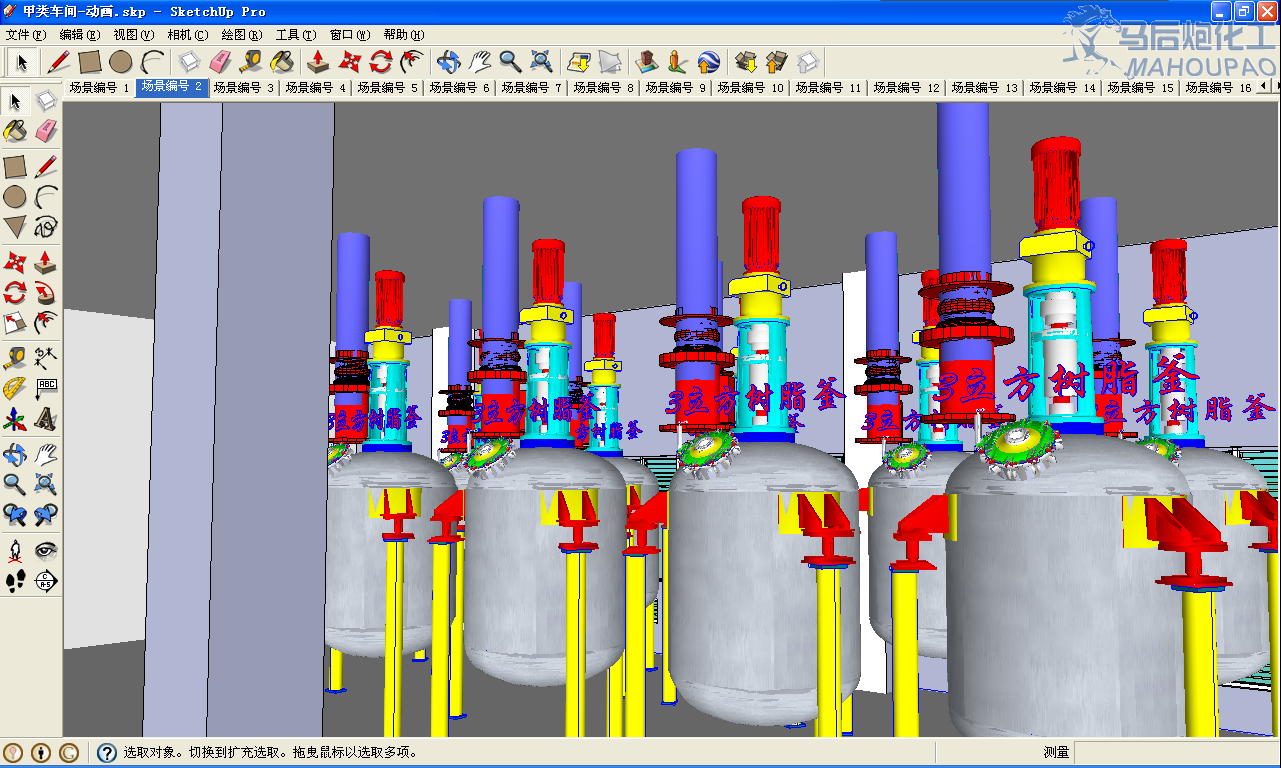This screenshot has height=768, width=1281.
Task: Click the middle round status bar icon
Action: tap(42, 753)
